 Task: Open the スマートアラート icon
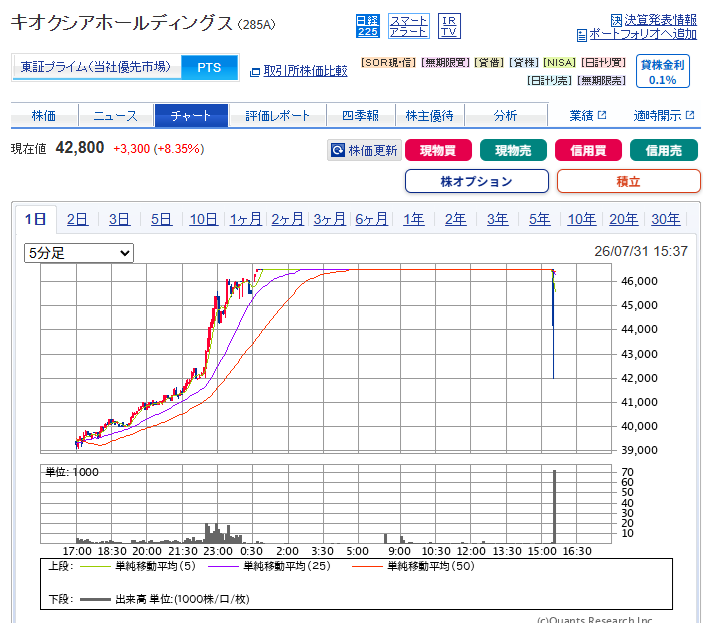[408, 26]
